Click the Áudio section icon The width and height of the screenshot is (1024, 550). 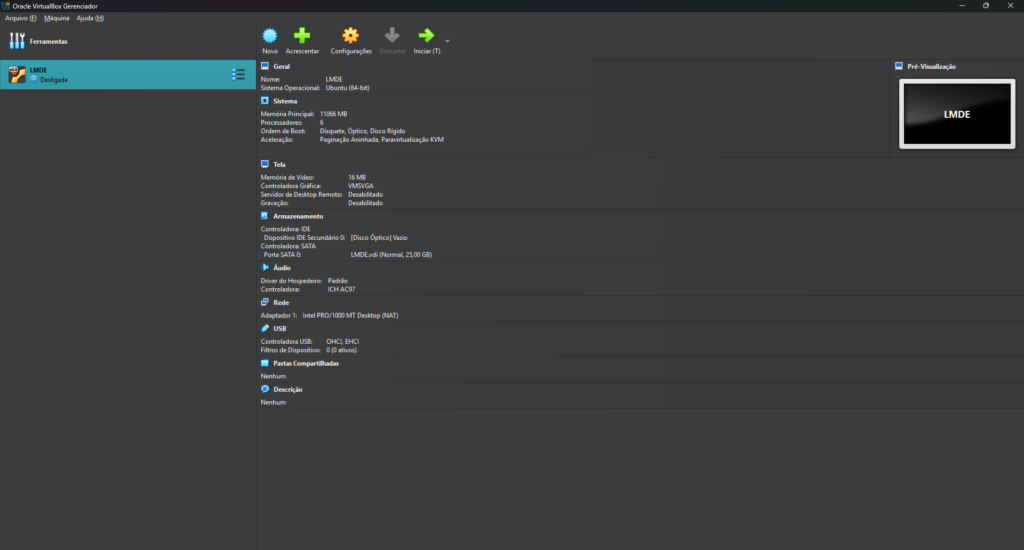coord(264,267)
